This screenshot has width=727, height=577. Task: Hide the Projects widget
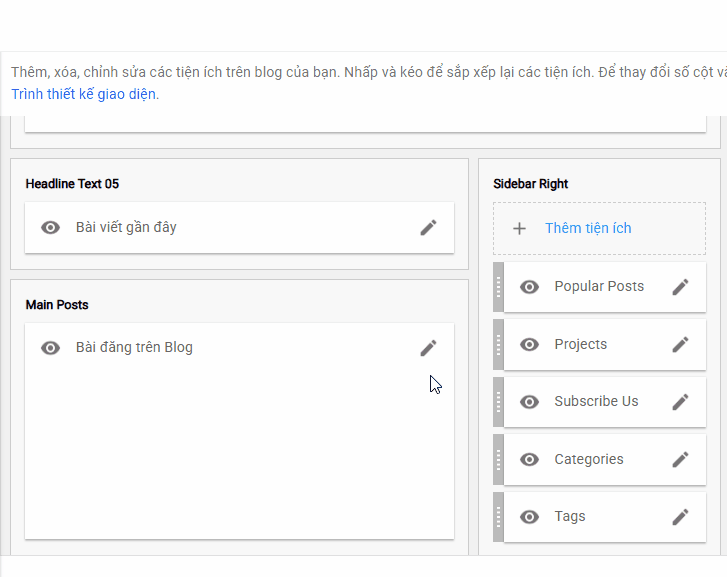click(x=529, y=345)
